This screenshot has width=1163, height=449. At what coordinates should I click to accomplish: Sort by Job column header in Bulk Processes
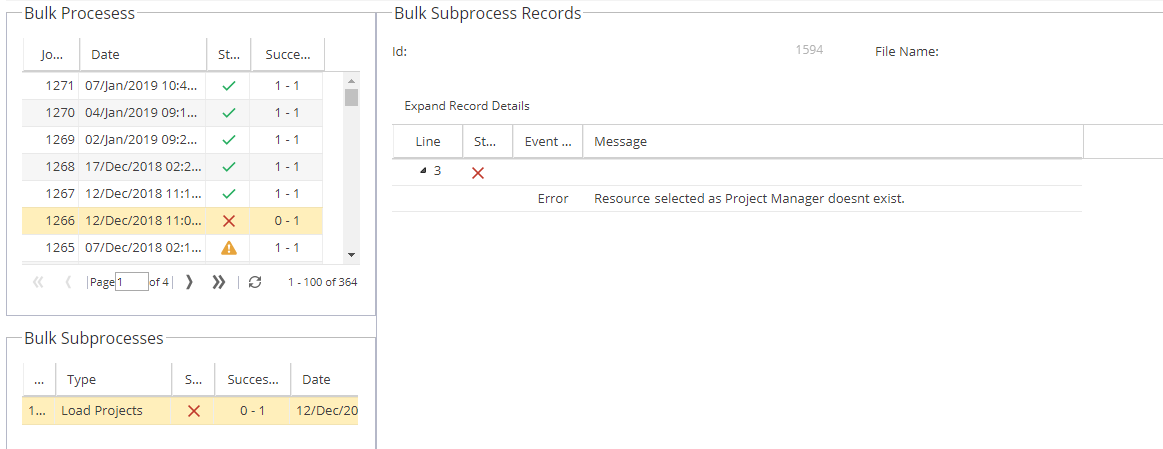tap(51, 54)
